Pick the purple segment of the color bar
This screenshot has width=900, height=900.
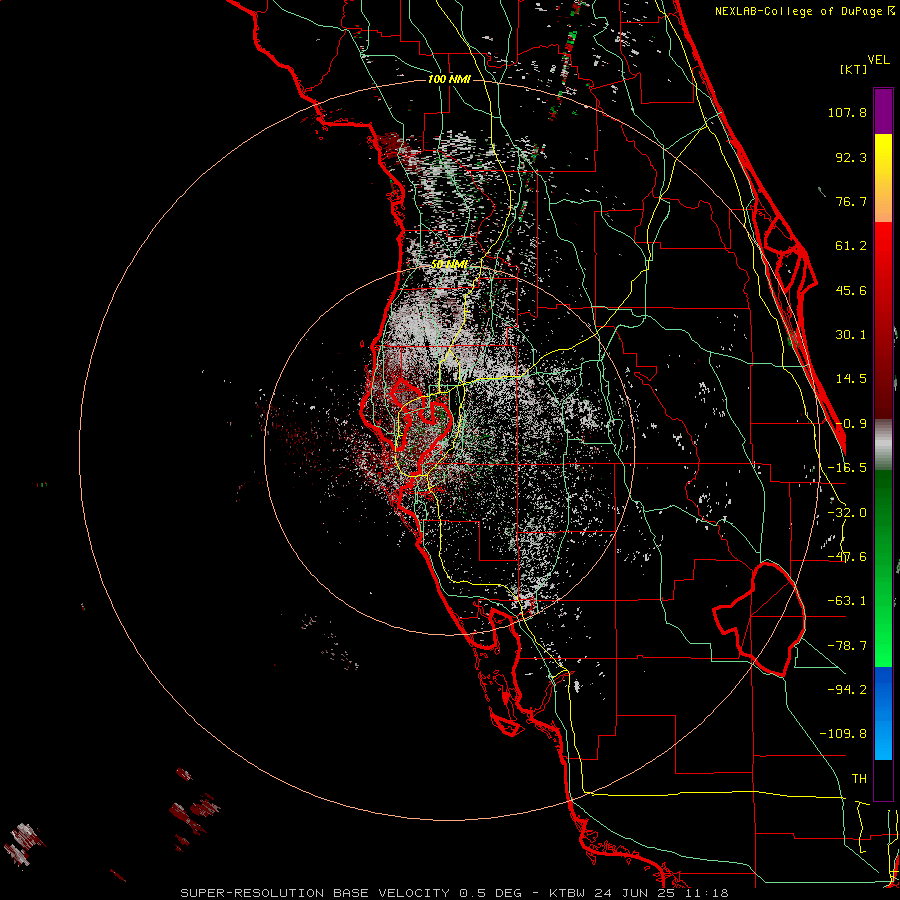[x=883, y=111]
